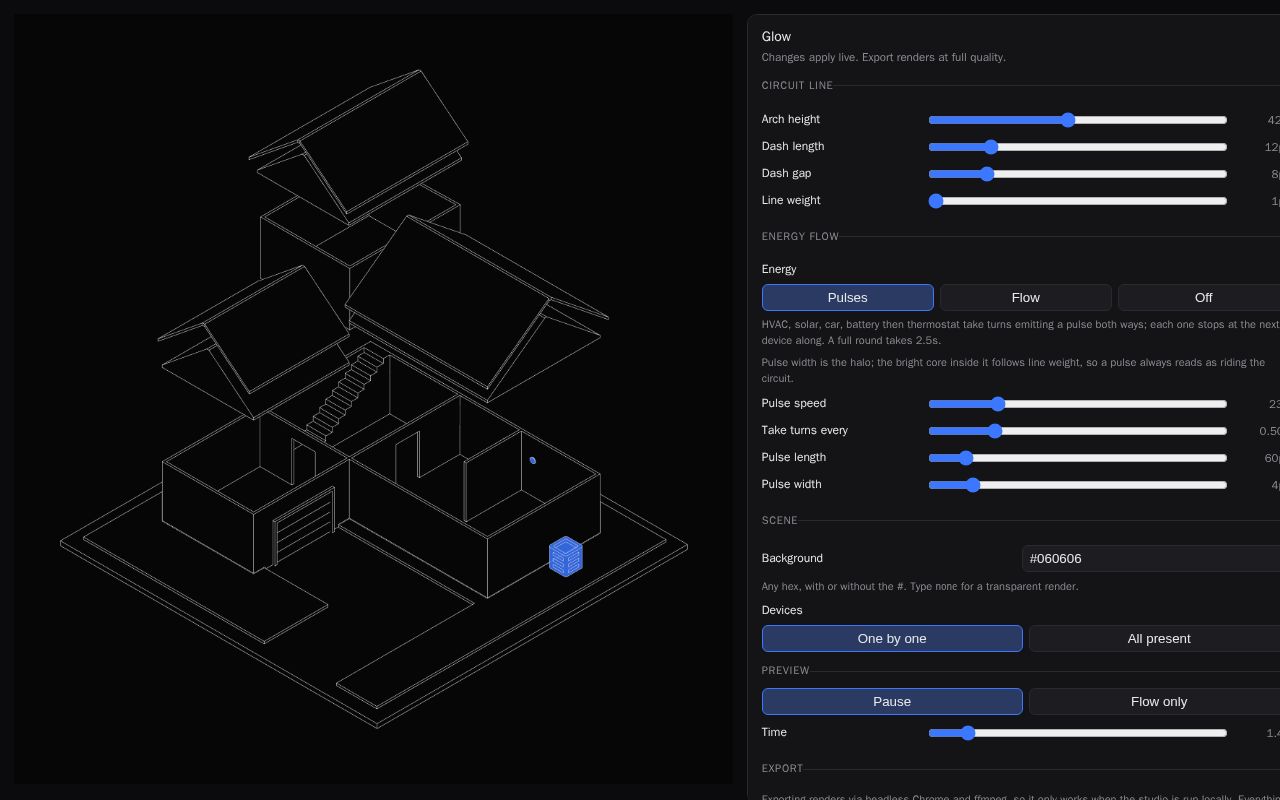The height and width of the screenshot is (800, 1280).
Task: Scrub the preview Time slider
Action: click(x=1078, y=733)
